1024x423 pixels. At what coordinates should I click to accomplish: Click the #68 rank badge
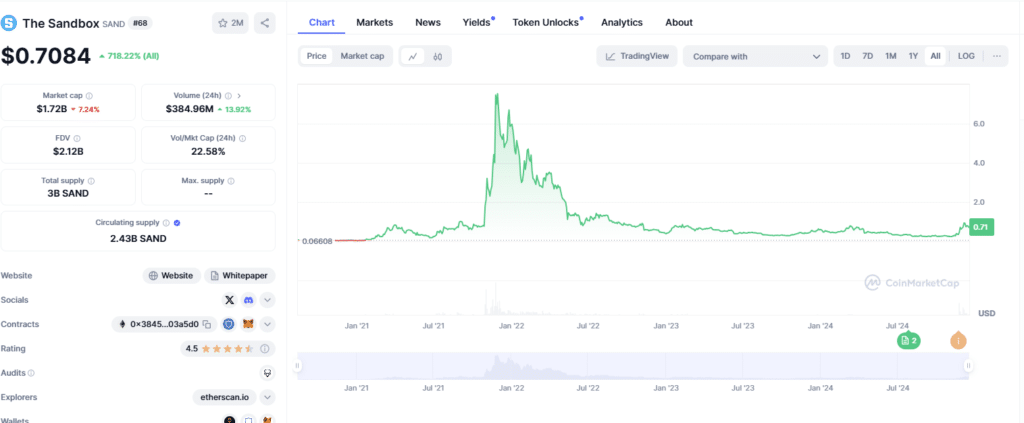pyautogui.click(x=139, y=23)
